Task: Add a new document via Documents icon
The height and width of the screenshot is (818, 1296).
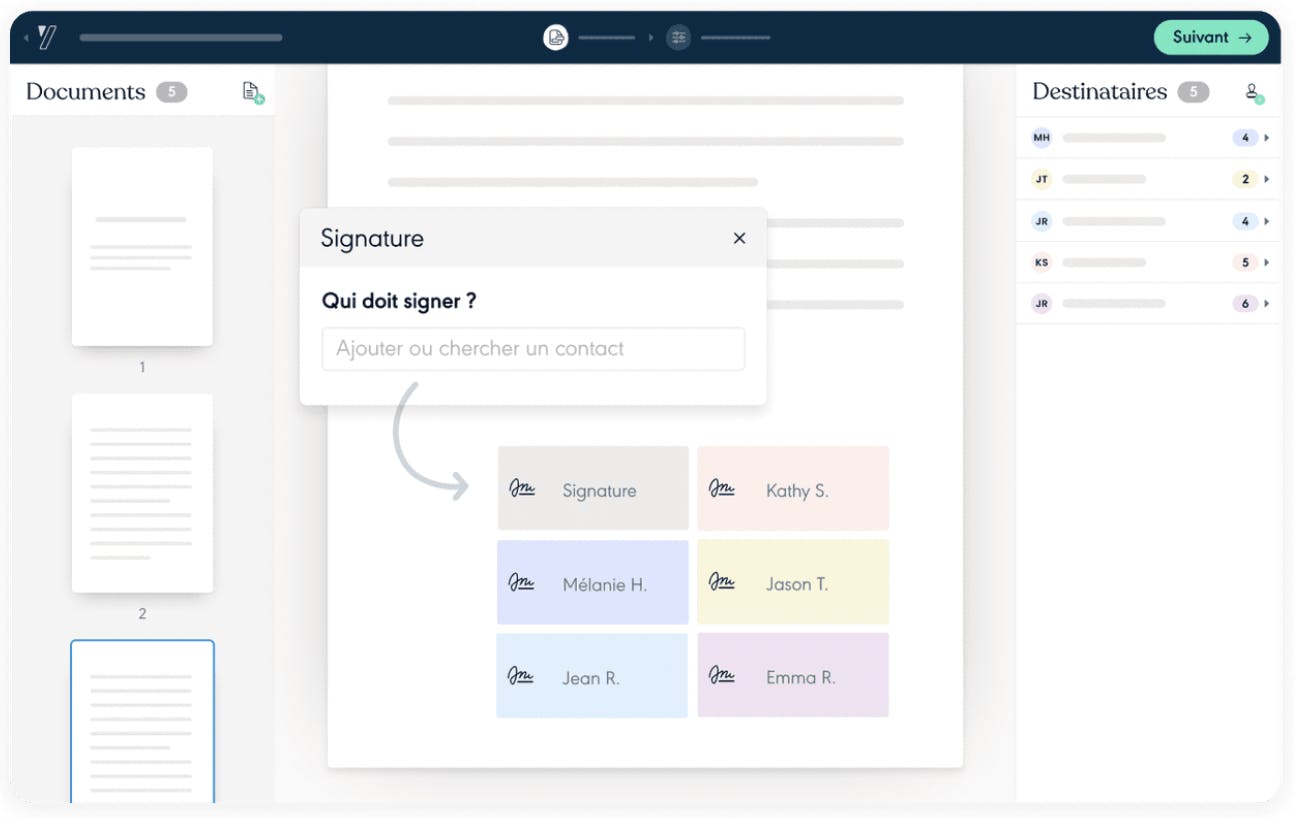Action: click(253, 92)
